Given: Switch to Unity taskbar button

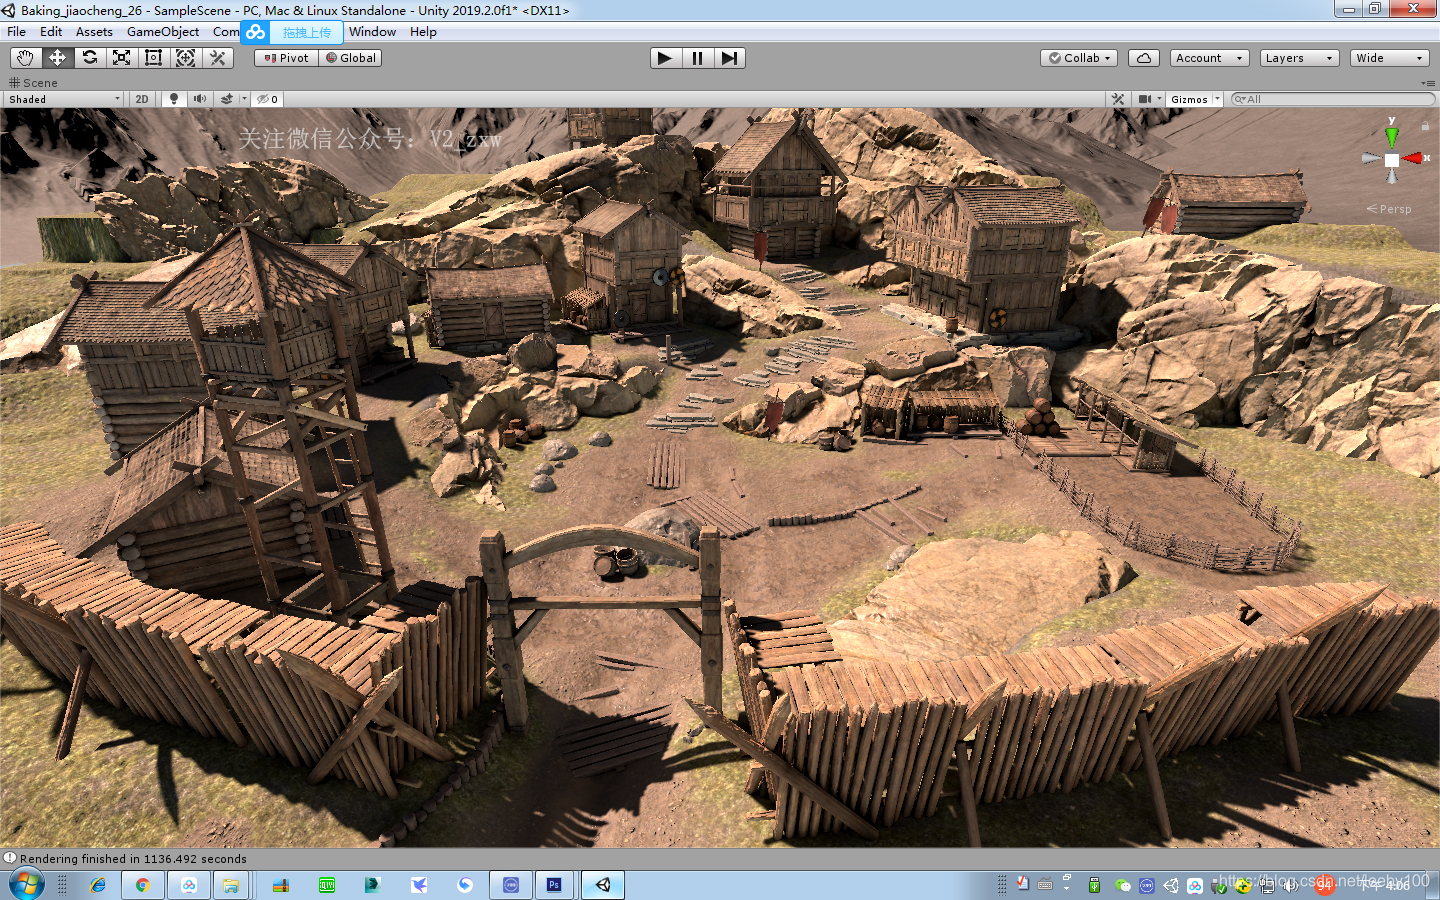Looking at the screenshot, I should pyautogui.click(x=603, y=885).
